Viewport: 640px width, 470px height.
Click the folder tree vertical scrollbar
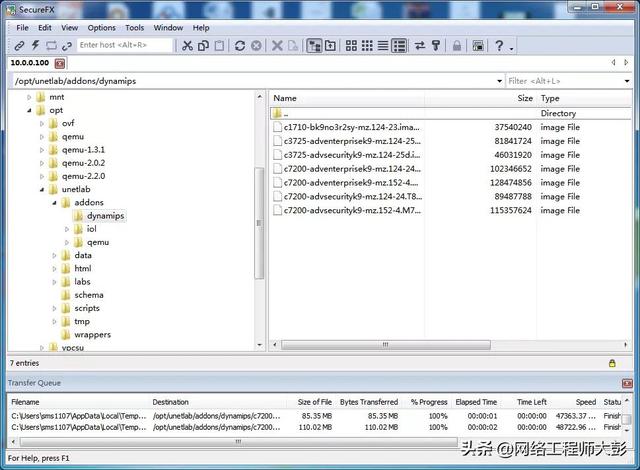[259, 223]
